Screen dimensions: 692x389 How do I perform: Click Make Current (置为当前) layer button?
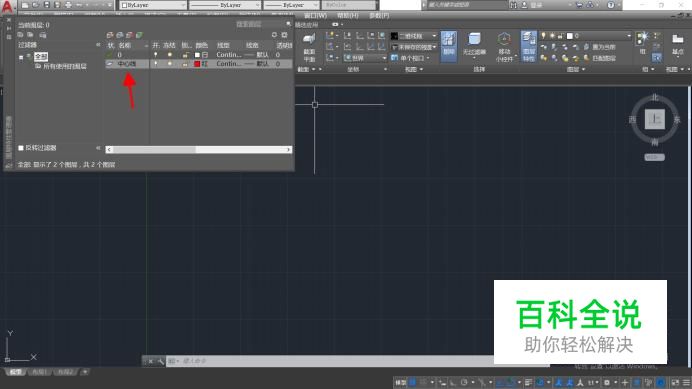[600, 47]
